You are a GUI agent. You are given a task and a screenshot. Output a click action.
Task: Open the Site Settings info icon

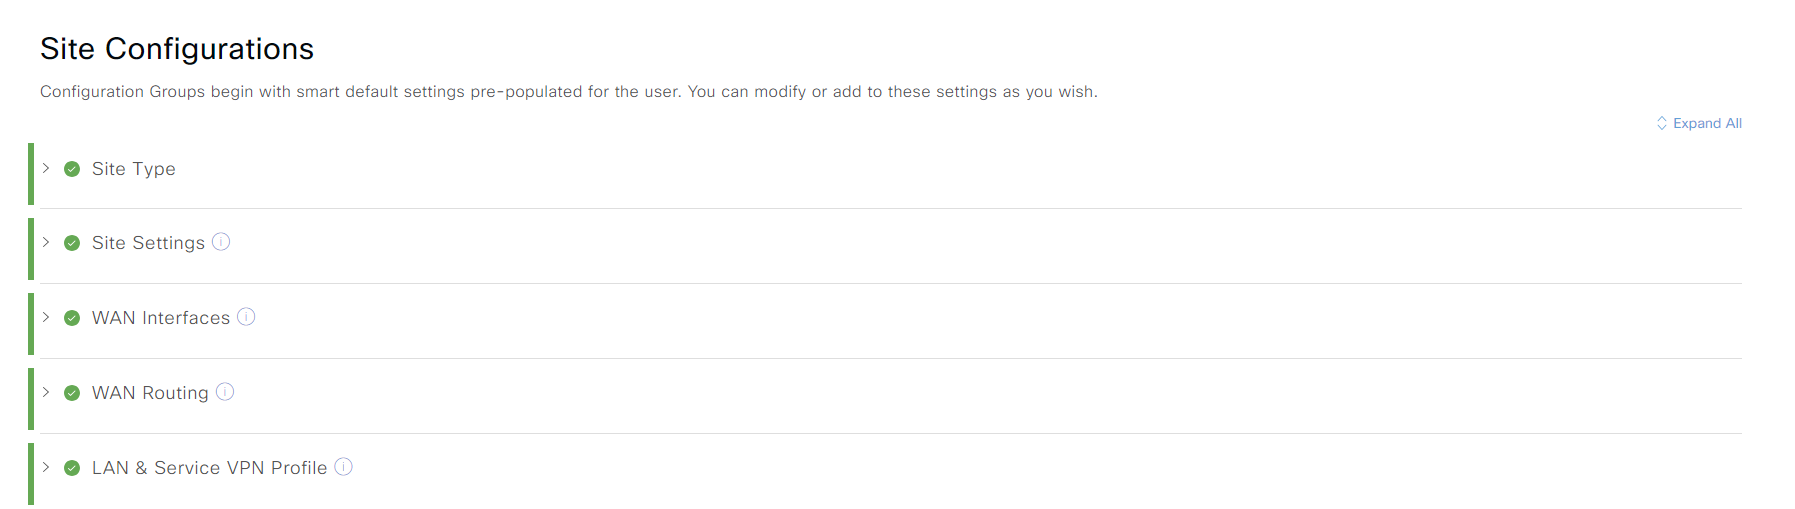221,242
